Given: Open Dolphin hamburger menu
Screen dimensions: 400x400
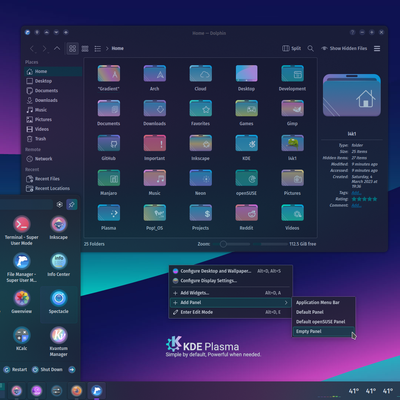Looking at the screenshot, I should [377, 49].
